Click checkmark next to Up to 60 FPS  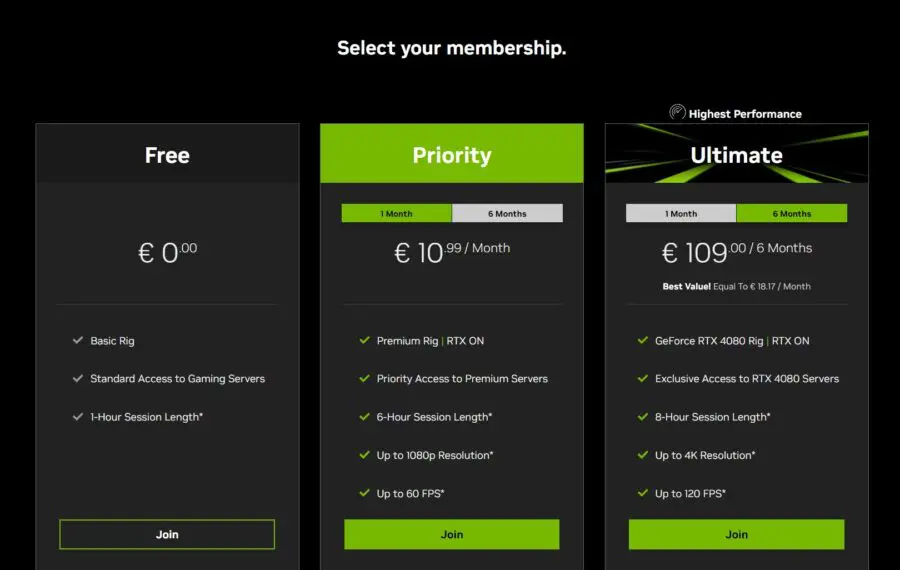point(364,493)
